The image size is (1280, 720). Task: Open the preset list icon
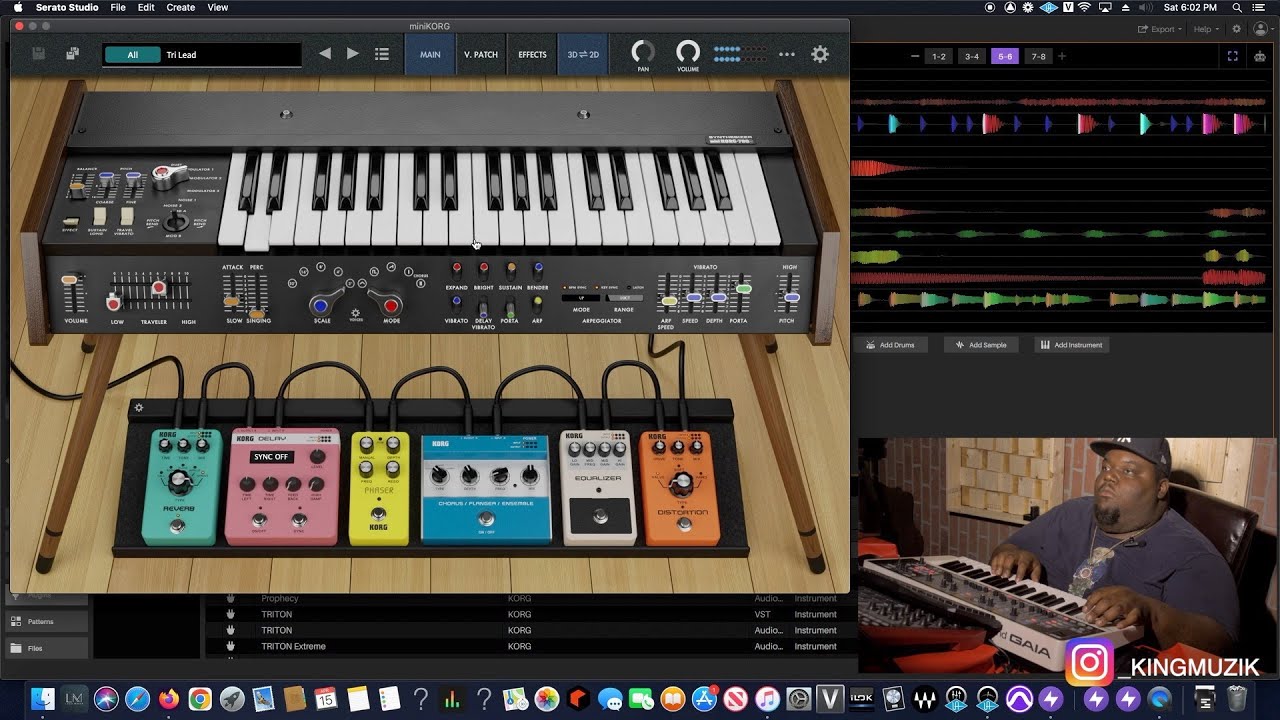(381, 54)
